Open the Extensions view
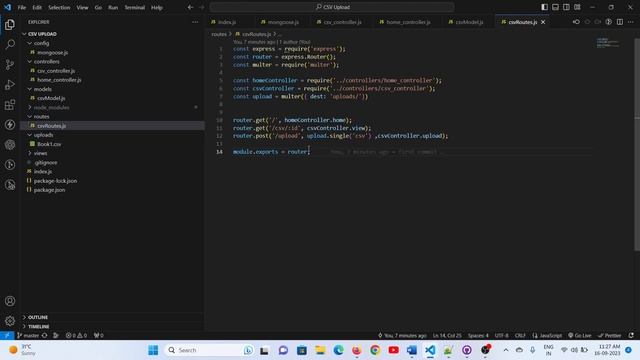Screen dimensions: 640x360 pyautogui.click(x=10, y=104)
